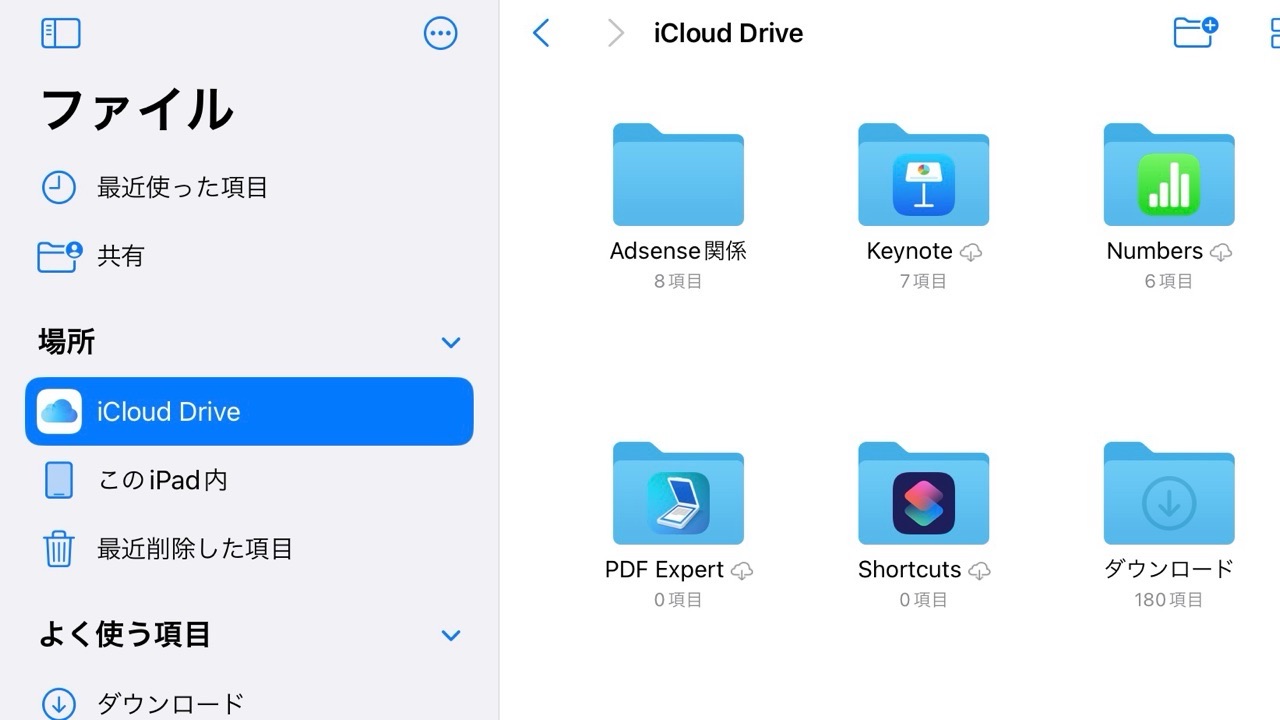This screenshot has height=720, width=1280.
Task: Open the Keynote folder
Action: click(923, 176)
